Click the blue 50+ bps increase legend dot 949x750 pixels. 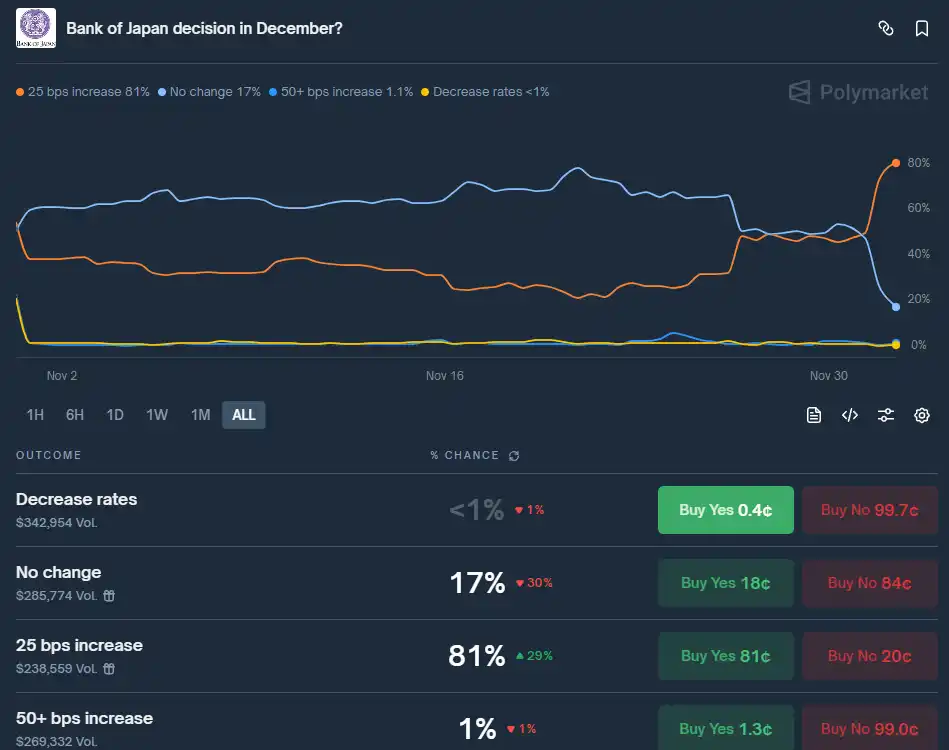coord(273,92)
